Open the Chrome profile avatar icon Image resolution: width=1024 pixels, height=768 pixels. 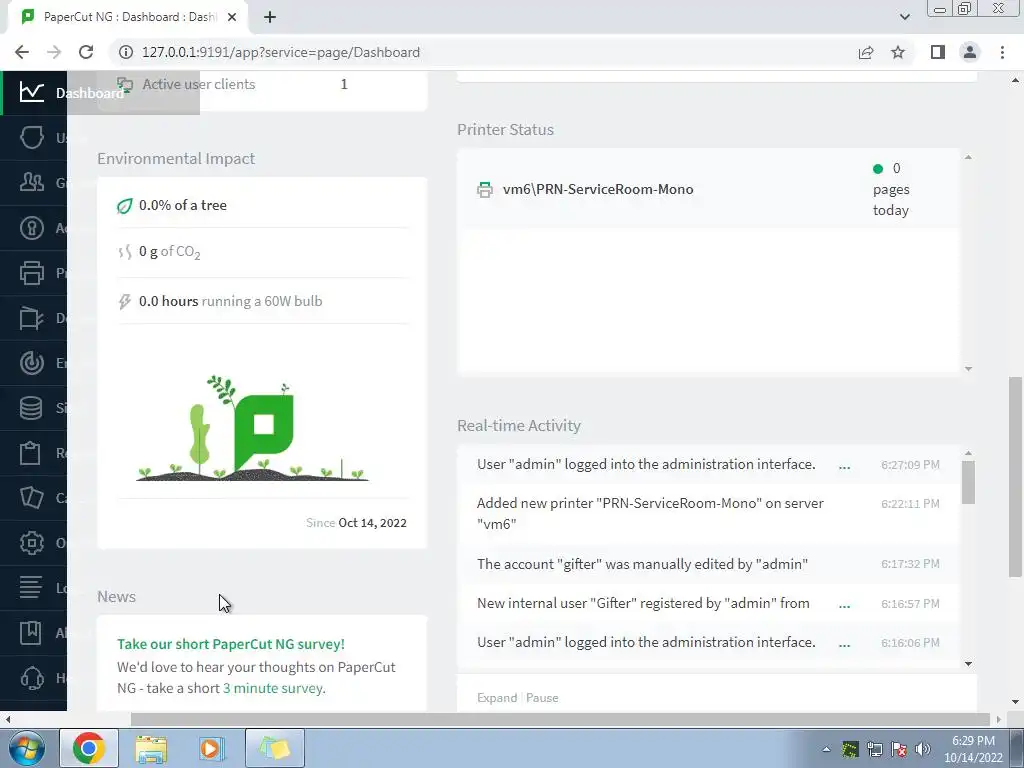tap(970, 52)
